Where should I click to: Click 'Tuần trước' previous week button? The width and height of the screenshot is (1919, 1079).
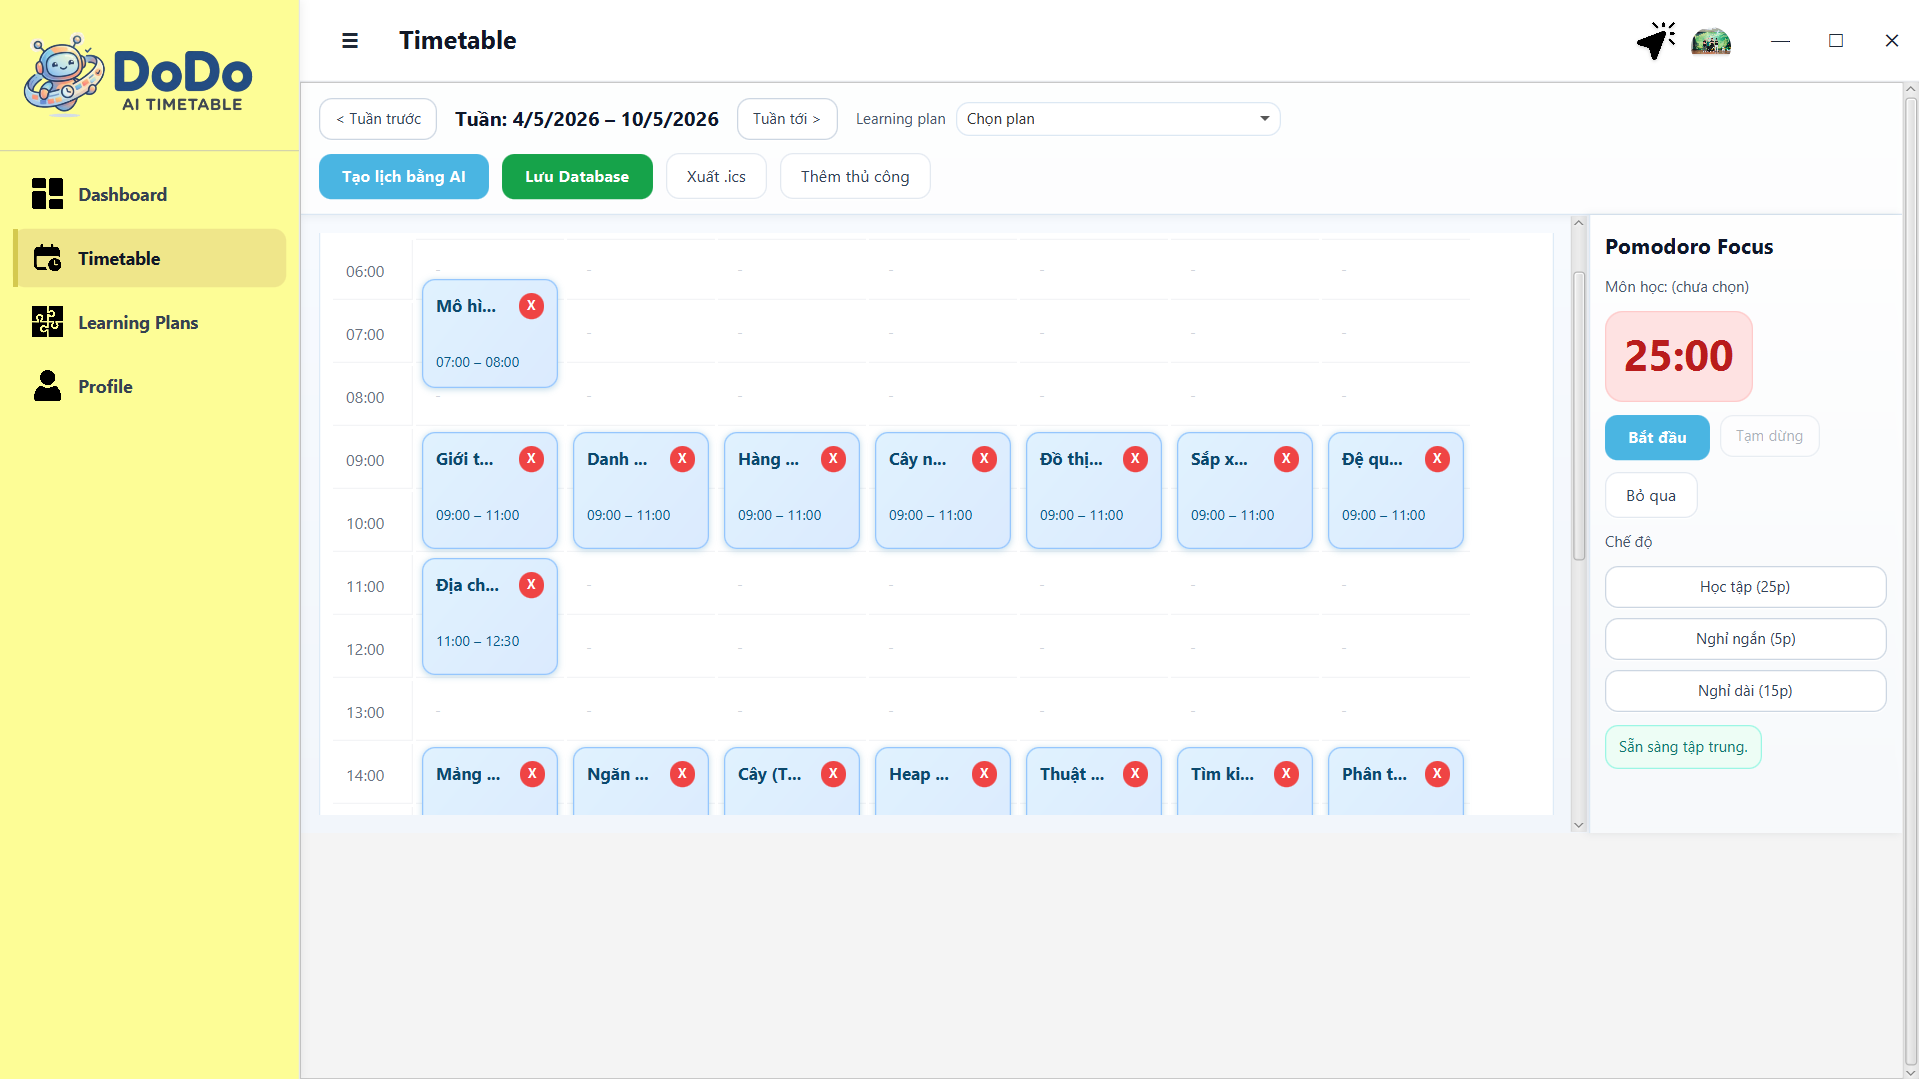pos(378,119)
